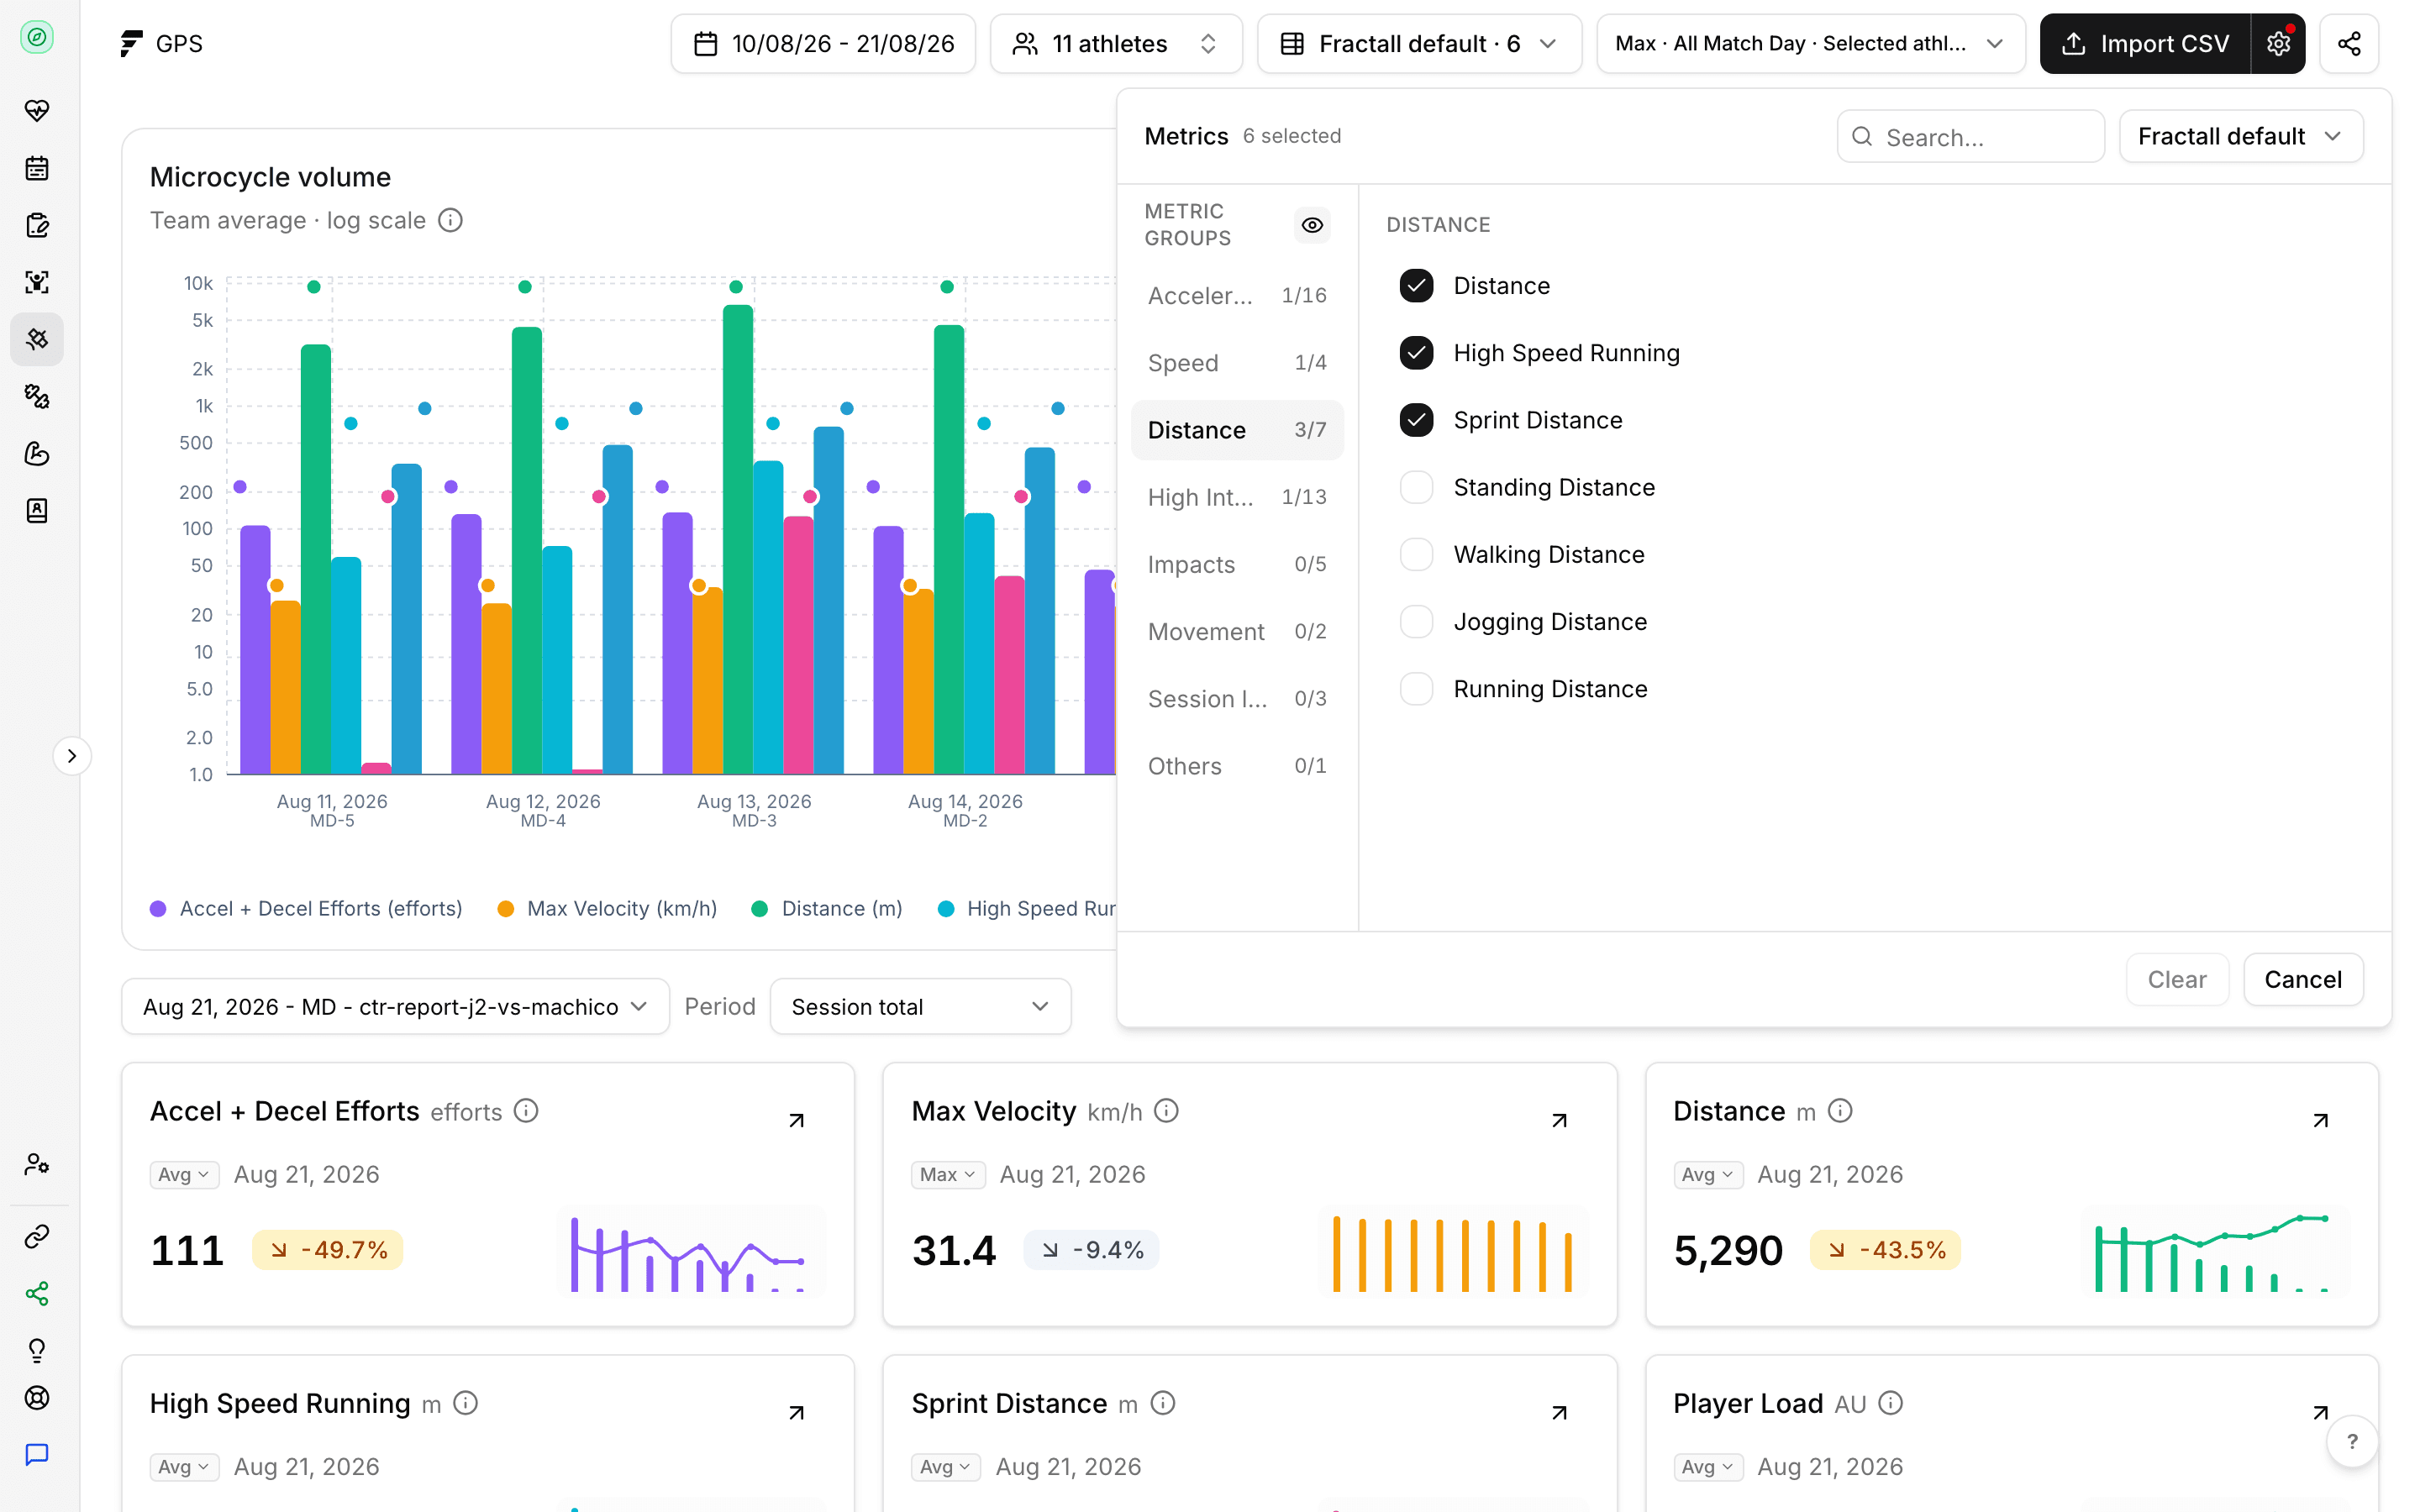2420x1512 pixels.
Task: Open the contact book icon in sidebar
Action: 37,511
